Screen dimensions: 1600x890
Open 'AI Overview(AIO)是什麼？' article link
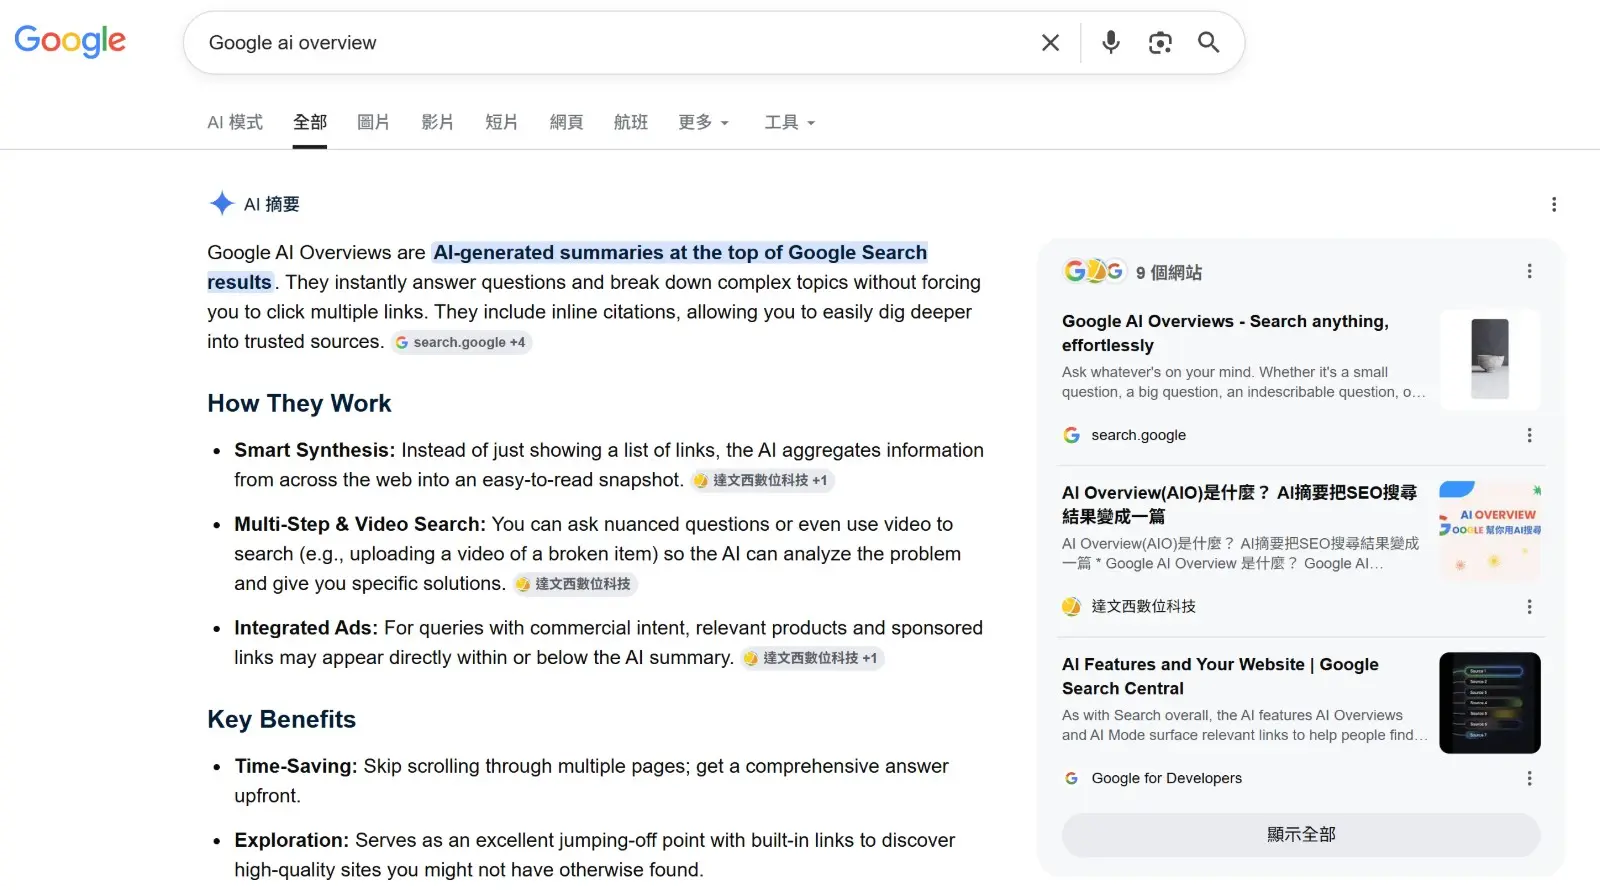(x=1239, y=504)
